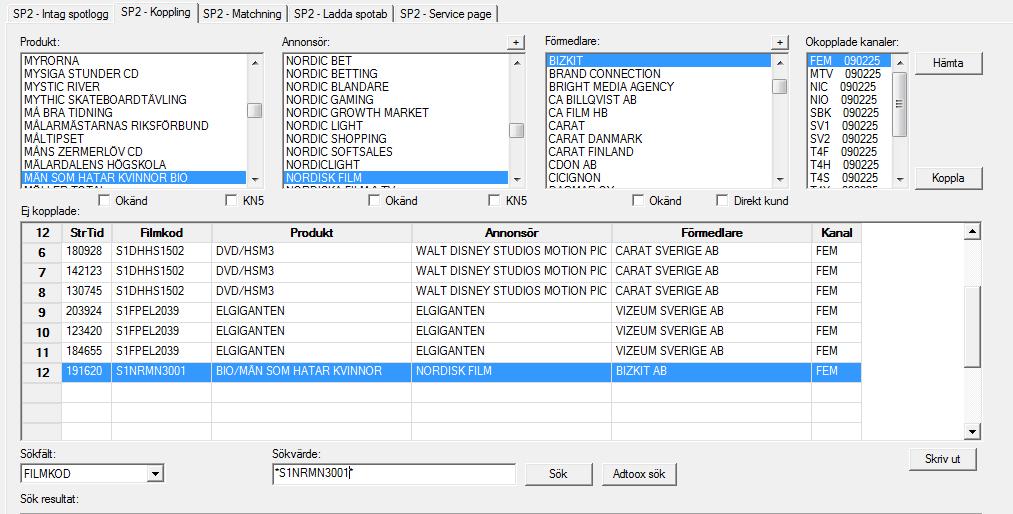Click down arrow of Okopplade kanaler scrollbar

900,180
